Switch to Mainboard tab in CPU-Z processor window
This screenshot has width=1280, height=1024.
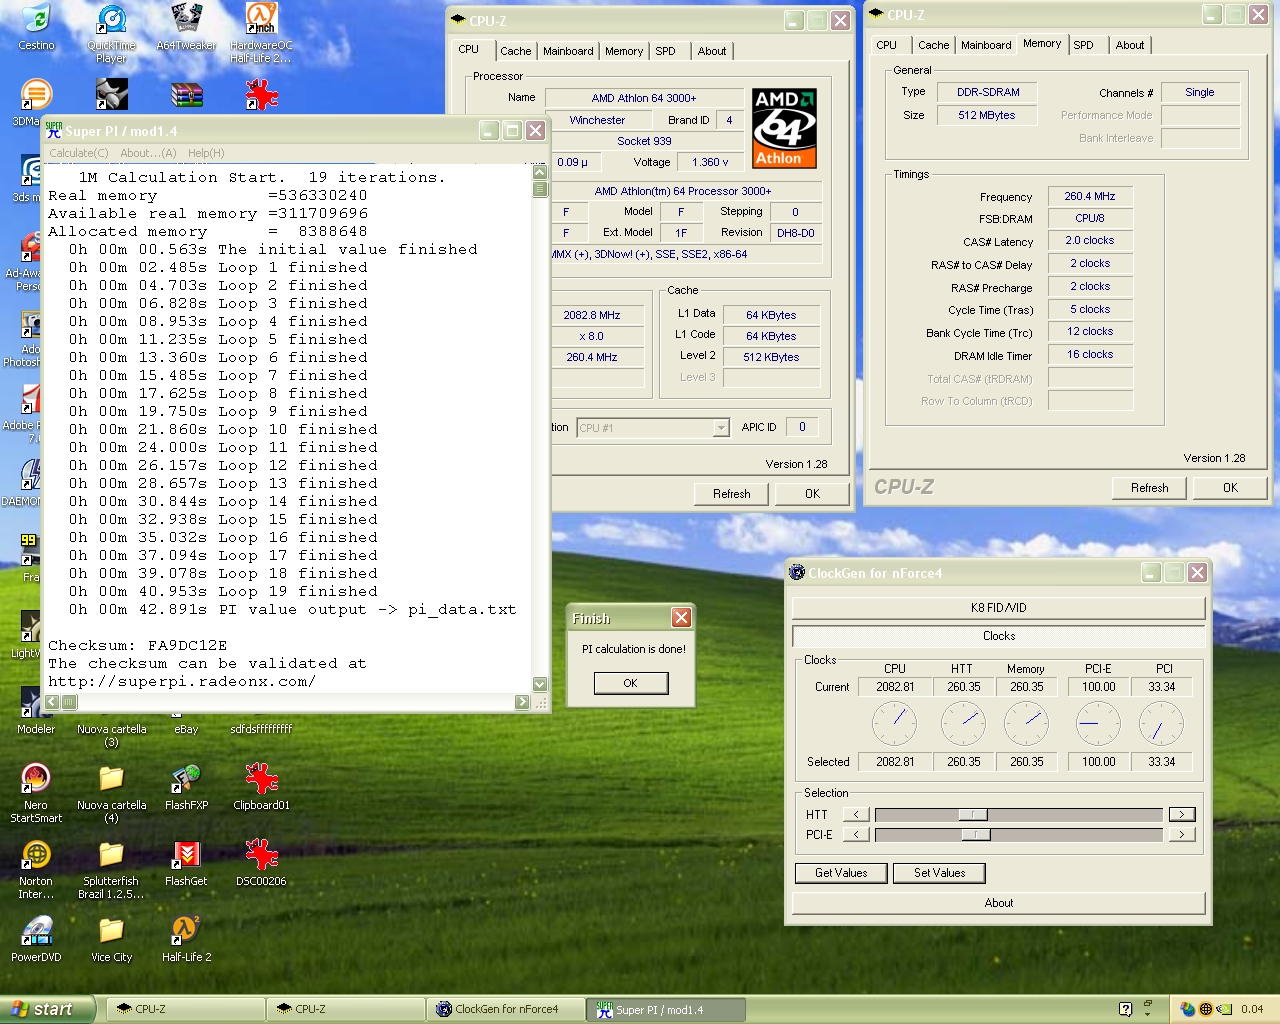click(x=568, y=51)
